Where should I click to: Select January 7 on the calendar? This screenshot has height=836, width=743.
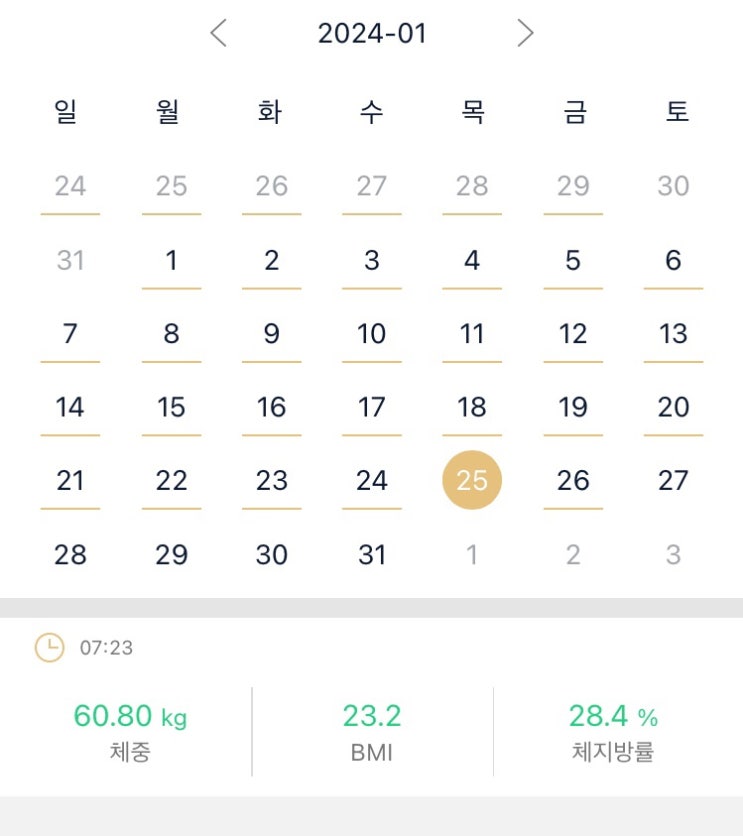(70, 334)
